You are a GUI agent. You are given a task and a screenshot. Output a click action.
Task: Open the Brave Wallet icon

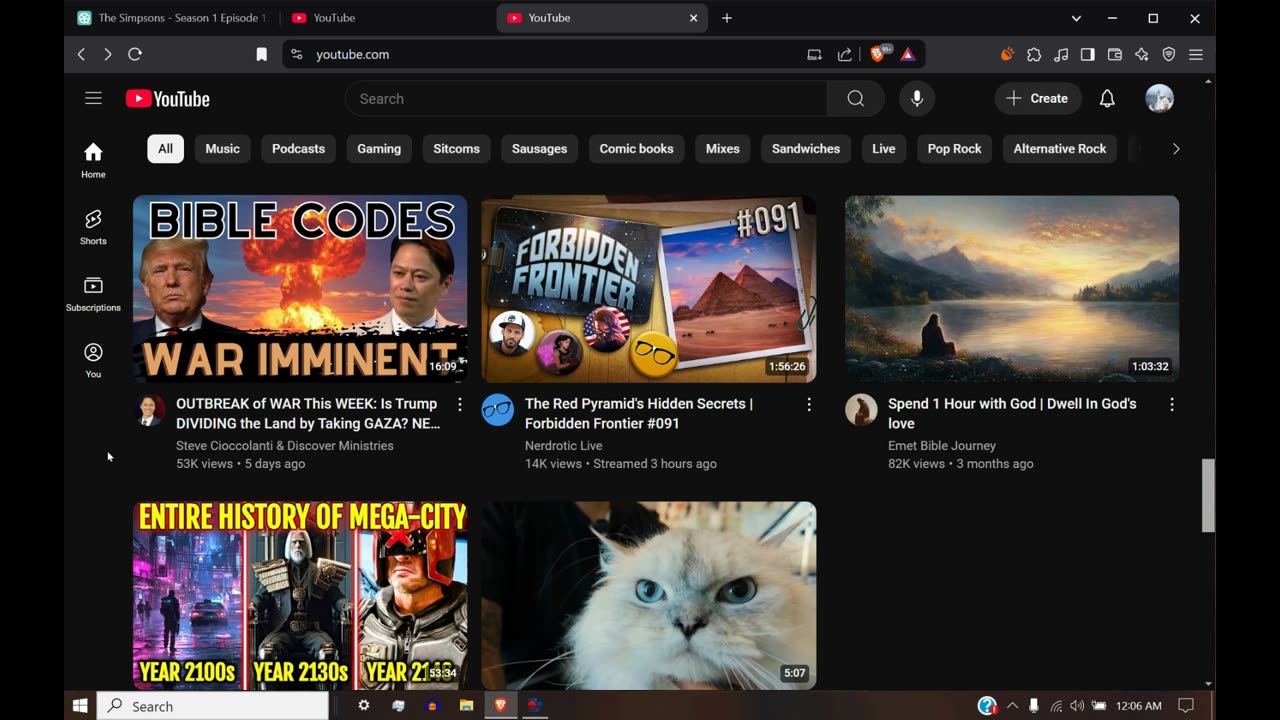1115,55
